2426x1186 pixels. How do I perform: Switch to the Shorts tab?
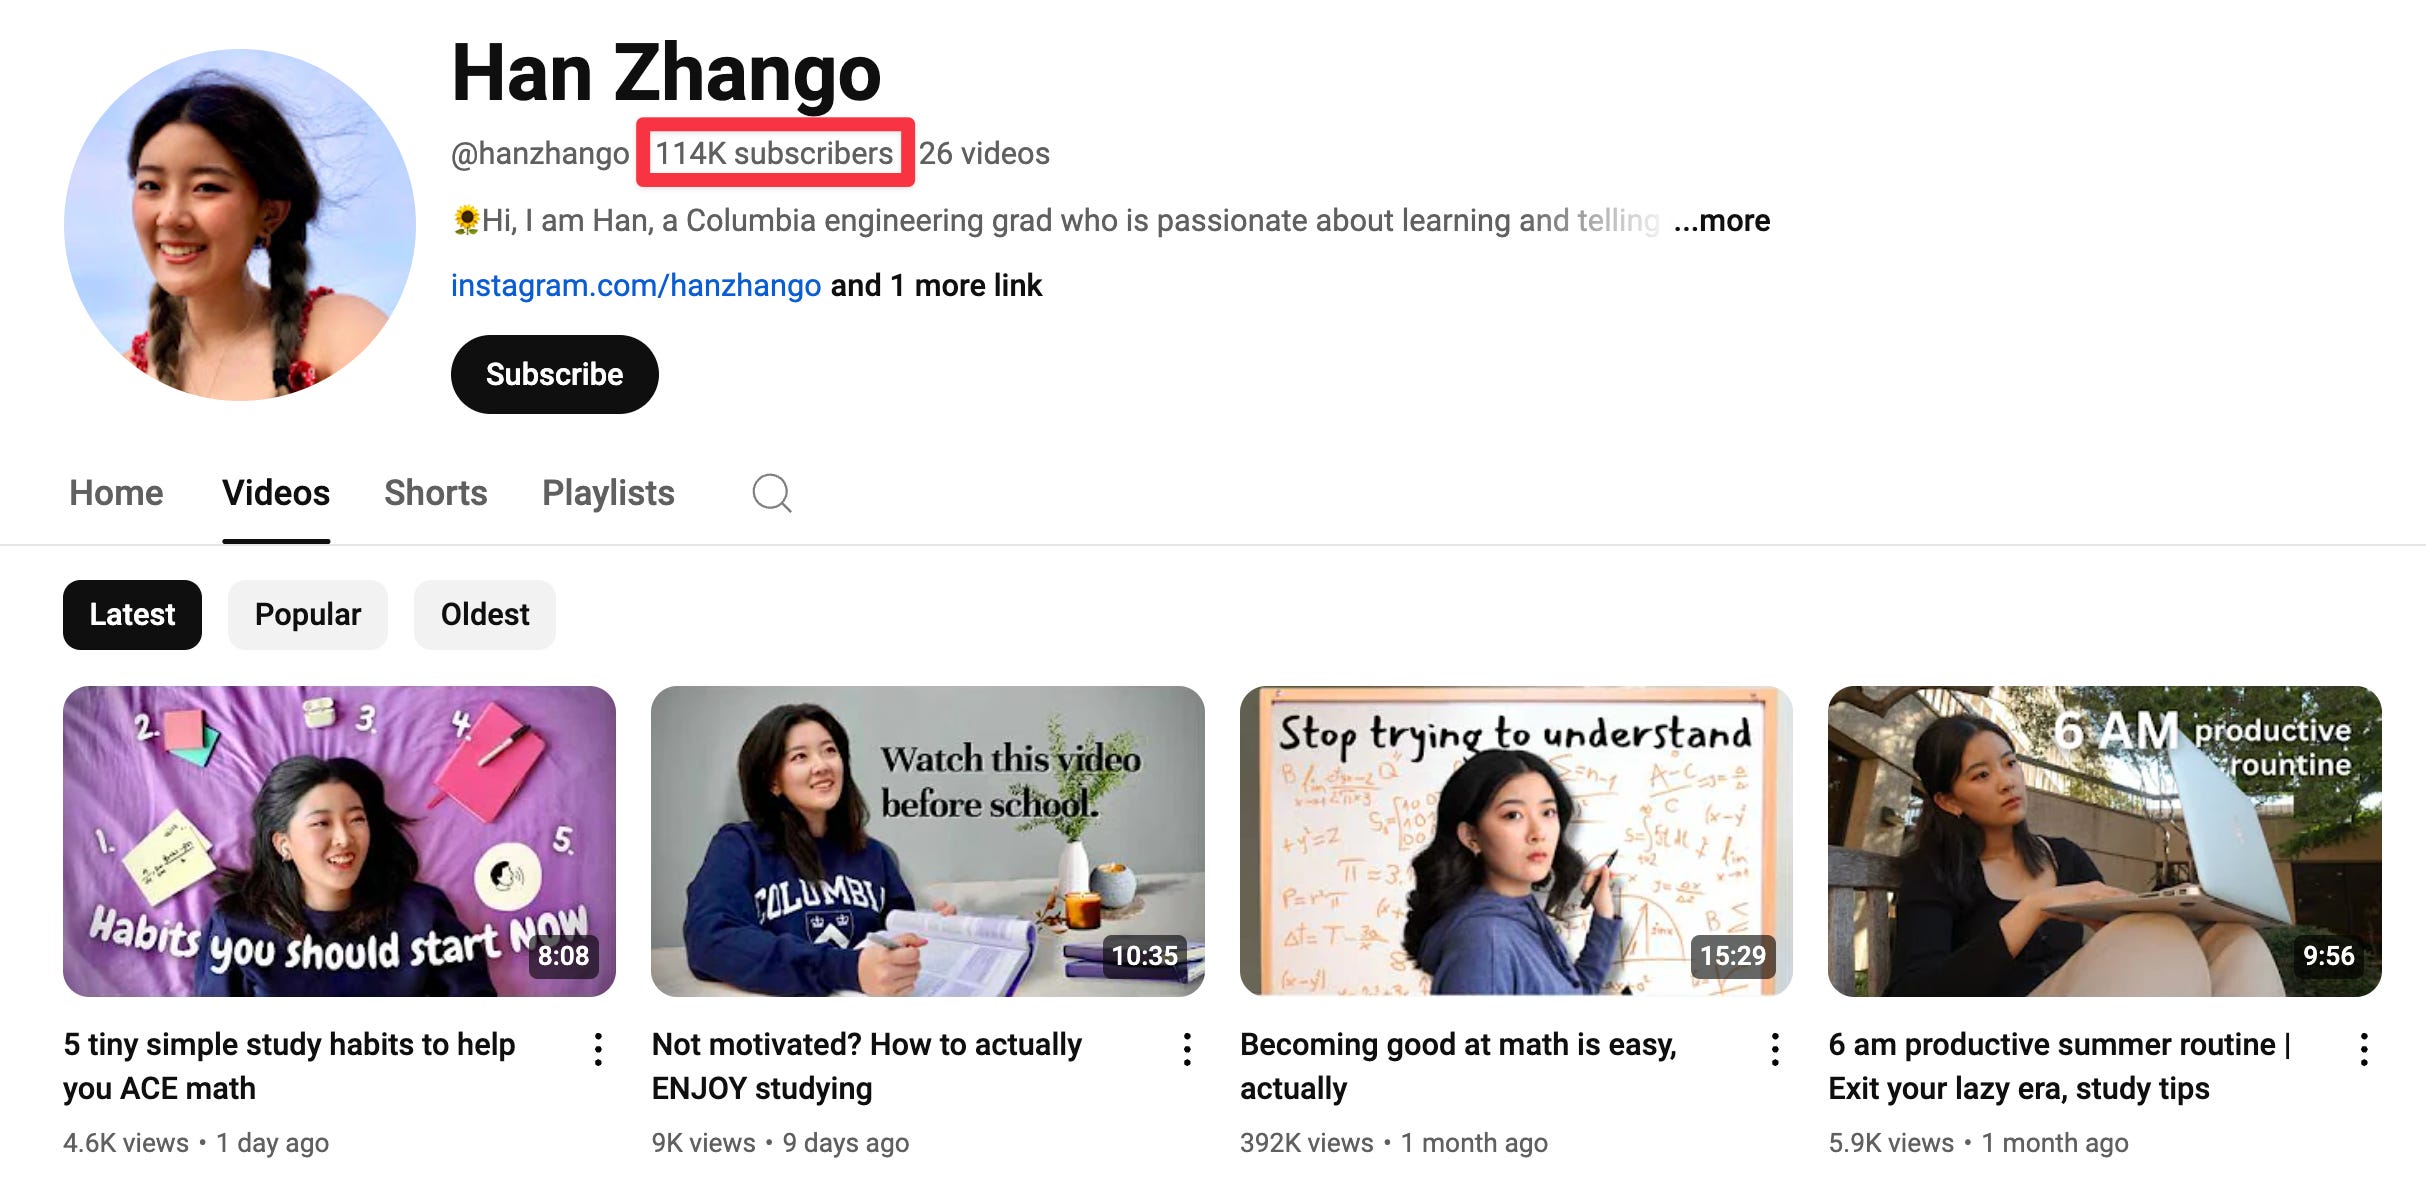pos(435,493)
